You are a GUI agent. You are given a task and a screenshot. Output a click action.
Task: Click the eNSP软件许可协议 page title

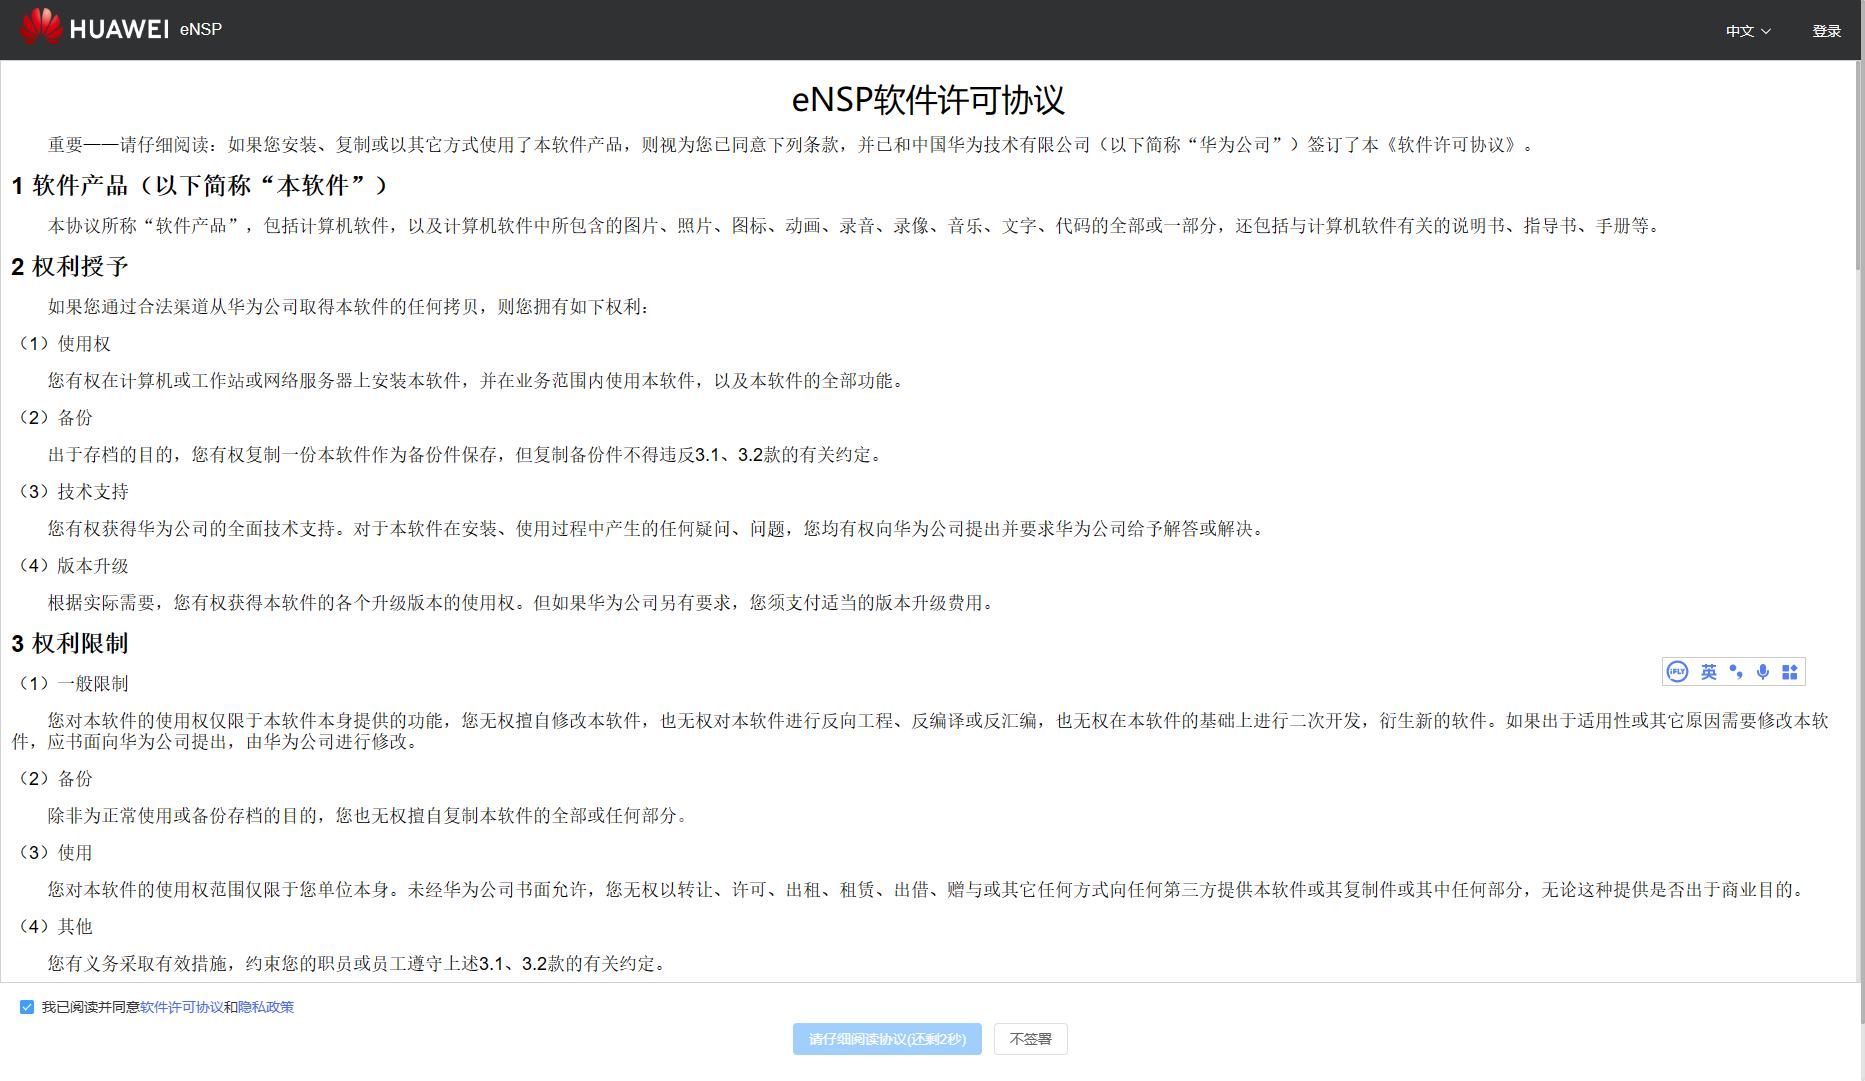tap(928, 100)
